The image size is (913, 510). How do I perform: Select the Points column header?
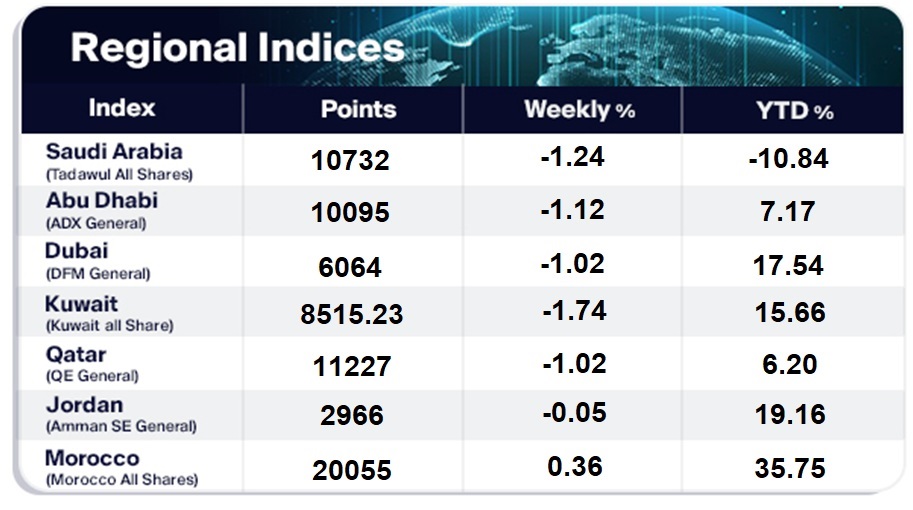point(358,110)
